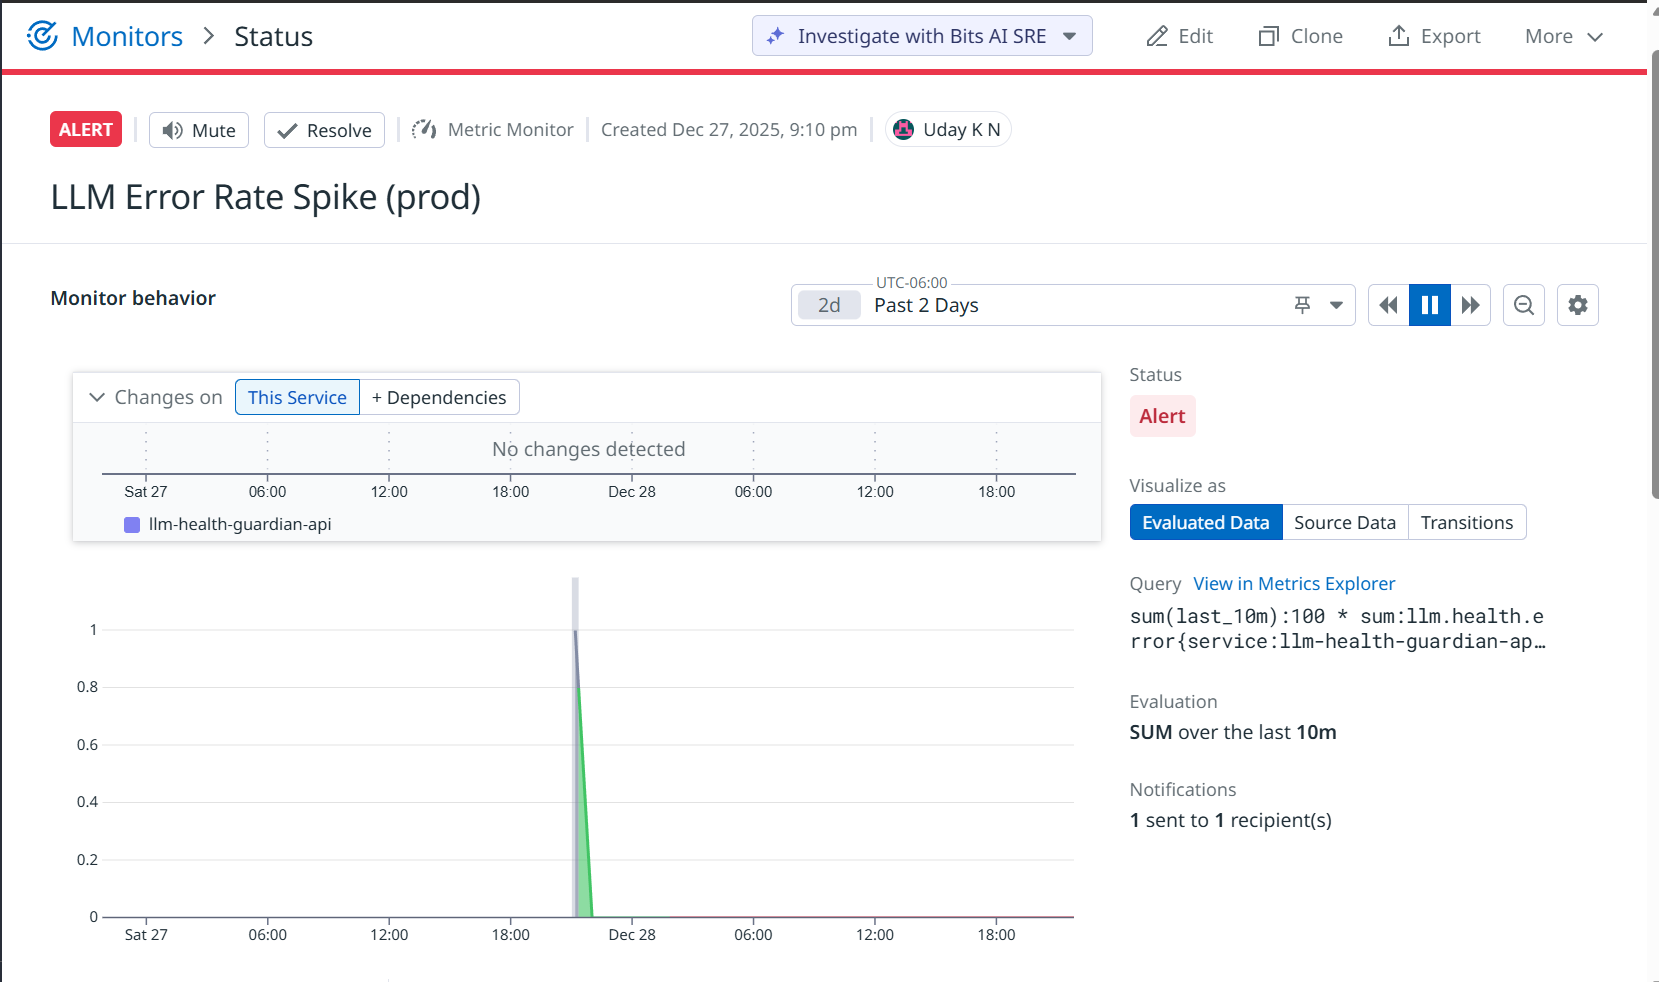
Task: Open View in Metrics Explorer link
Action: 1294,583
